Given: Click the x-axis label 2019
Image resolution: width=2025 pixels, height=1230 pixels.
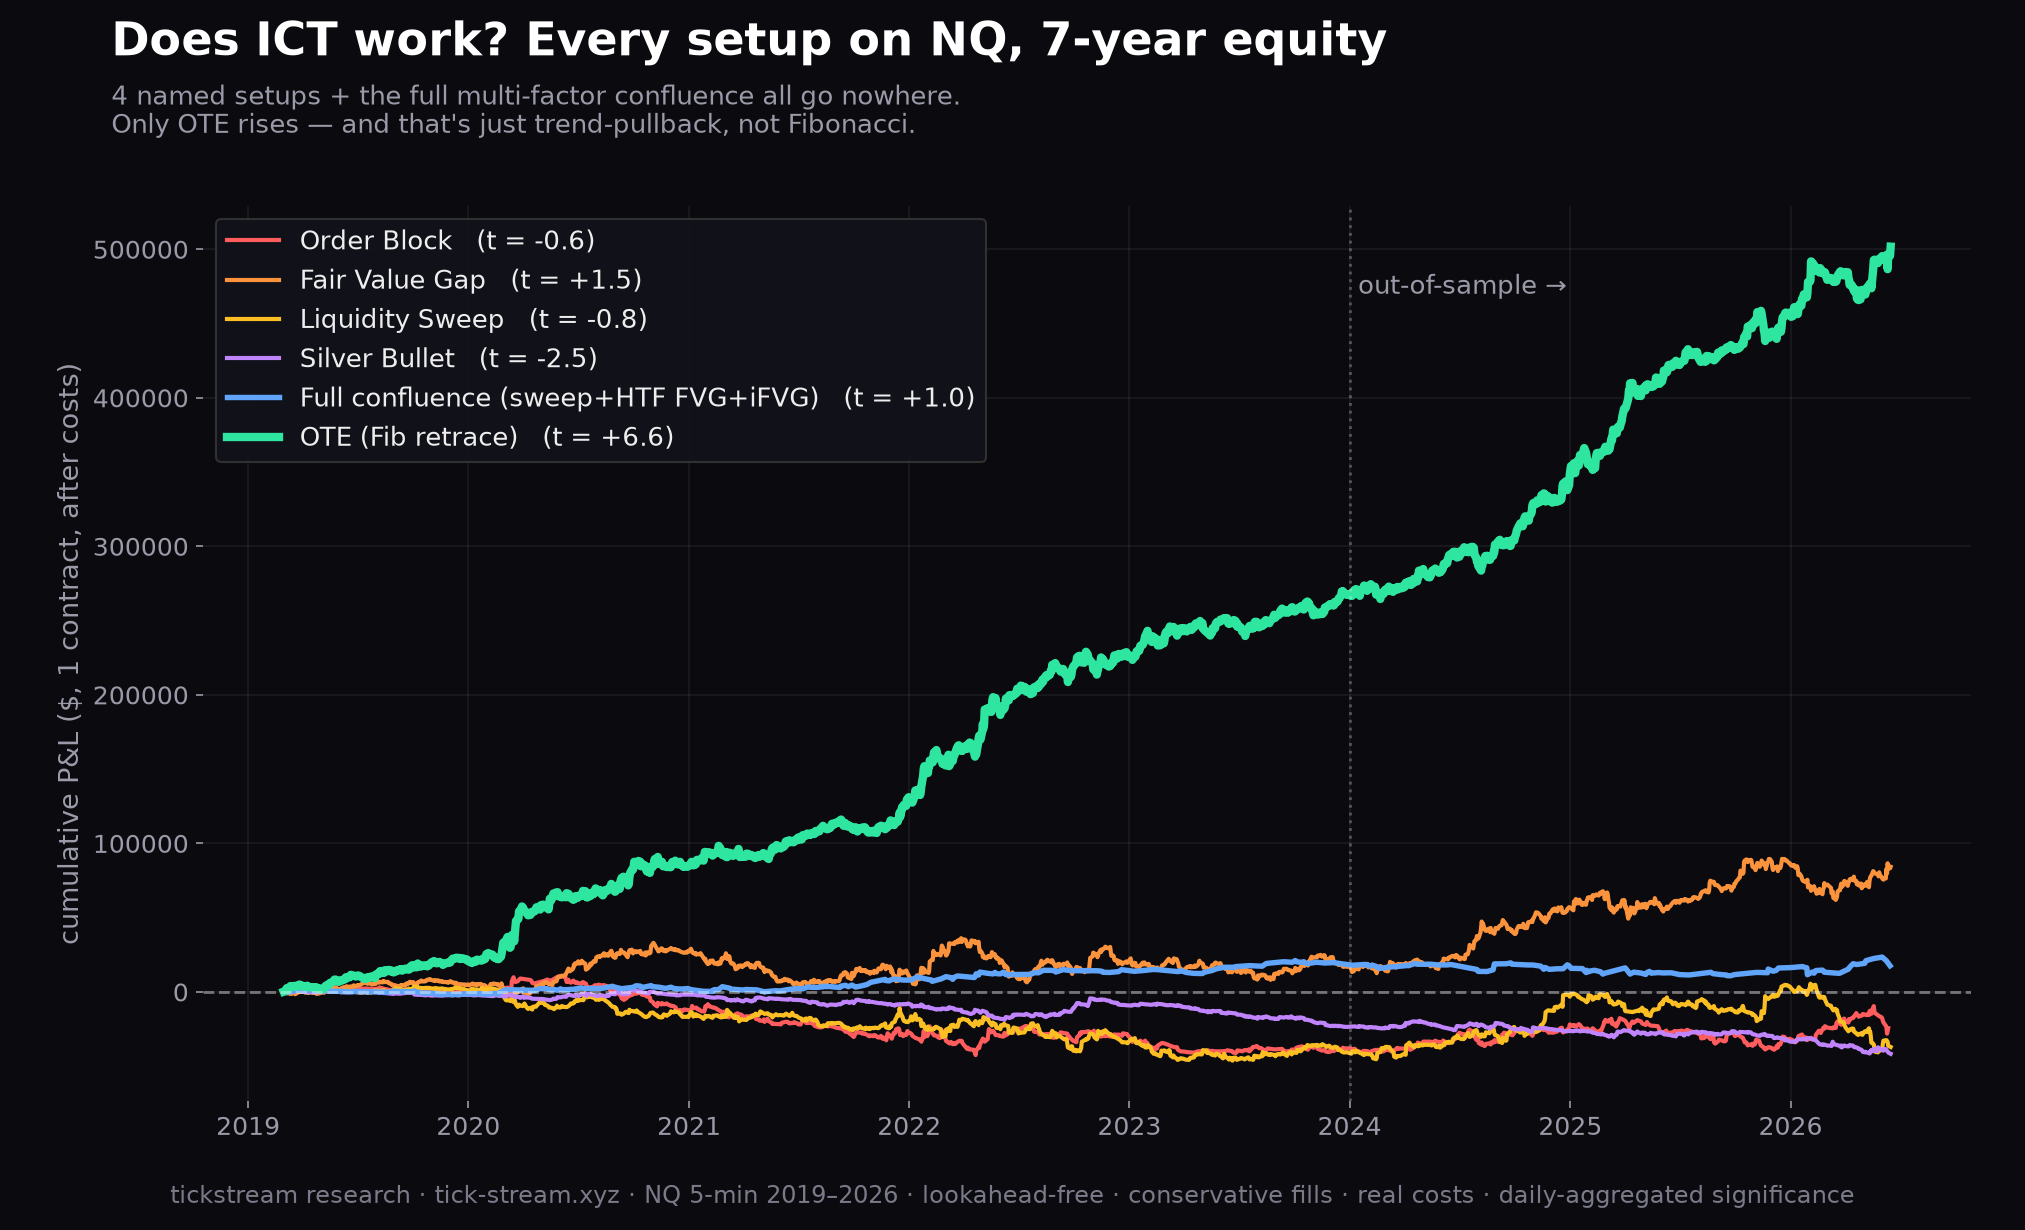Looking at the screenshot, I should 248,1127.
